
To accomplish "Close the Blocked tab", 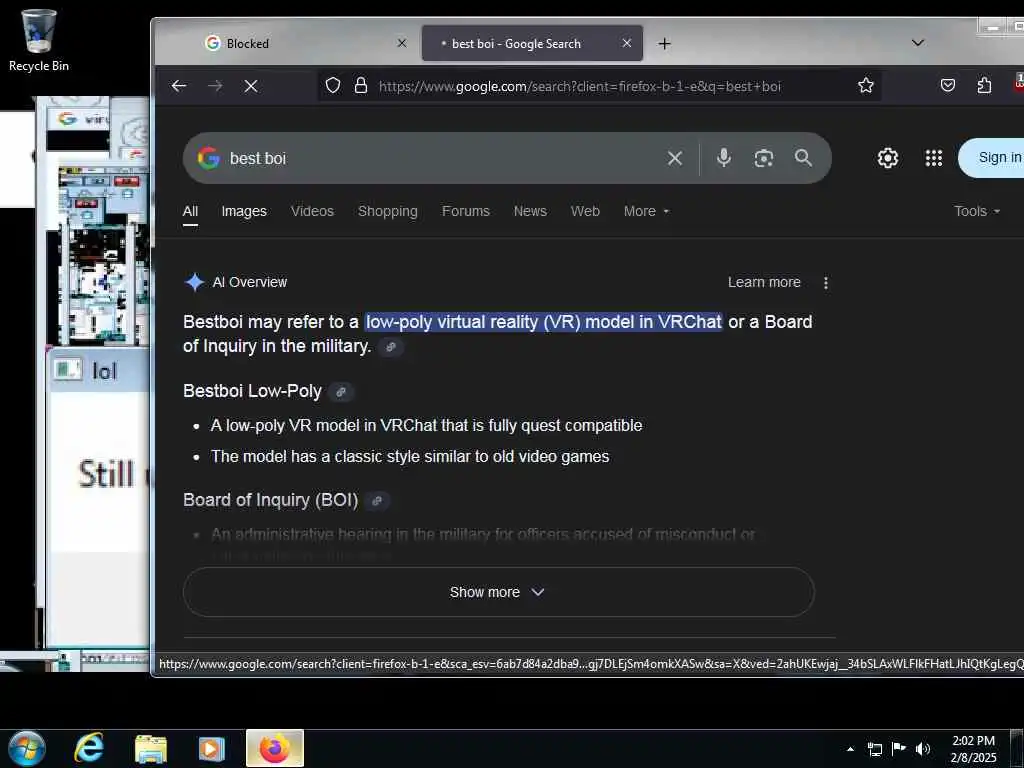I will click(402, 43).
